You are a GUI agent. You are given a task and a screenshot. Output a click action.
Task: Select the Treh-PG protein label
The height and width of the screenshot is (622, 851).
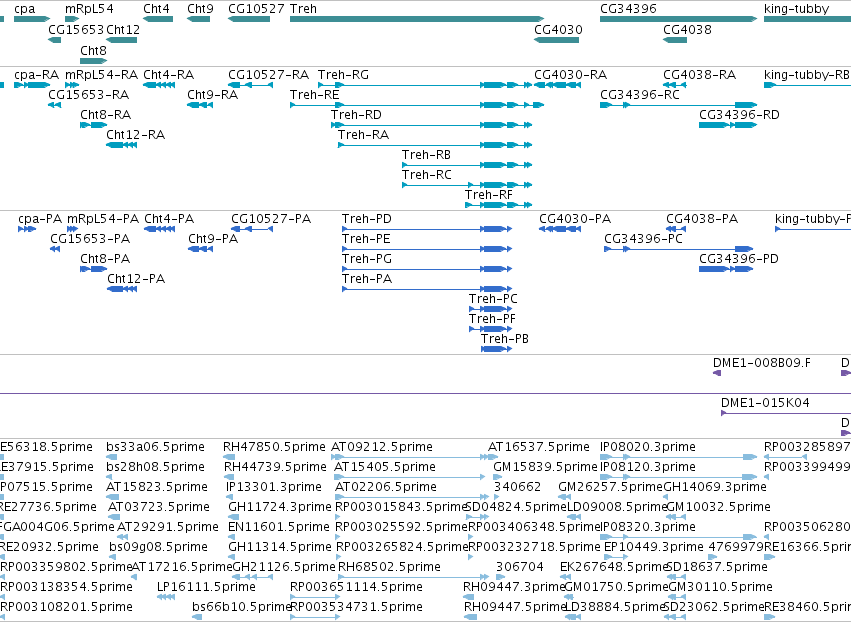pyautogui.click(x=367, y=259)
